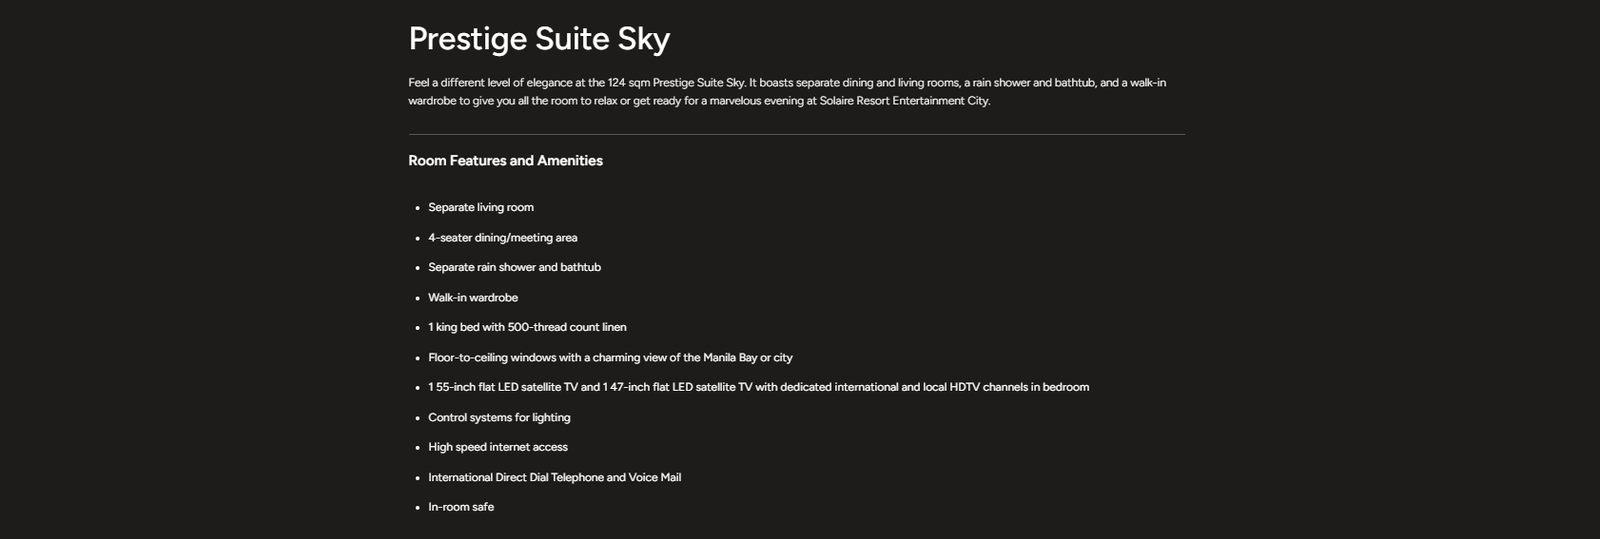Click the bullet before In-room safe
This screenshot has width=1600, height=539.
click(x=418, y=508)
